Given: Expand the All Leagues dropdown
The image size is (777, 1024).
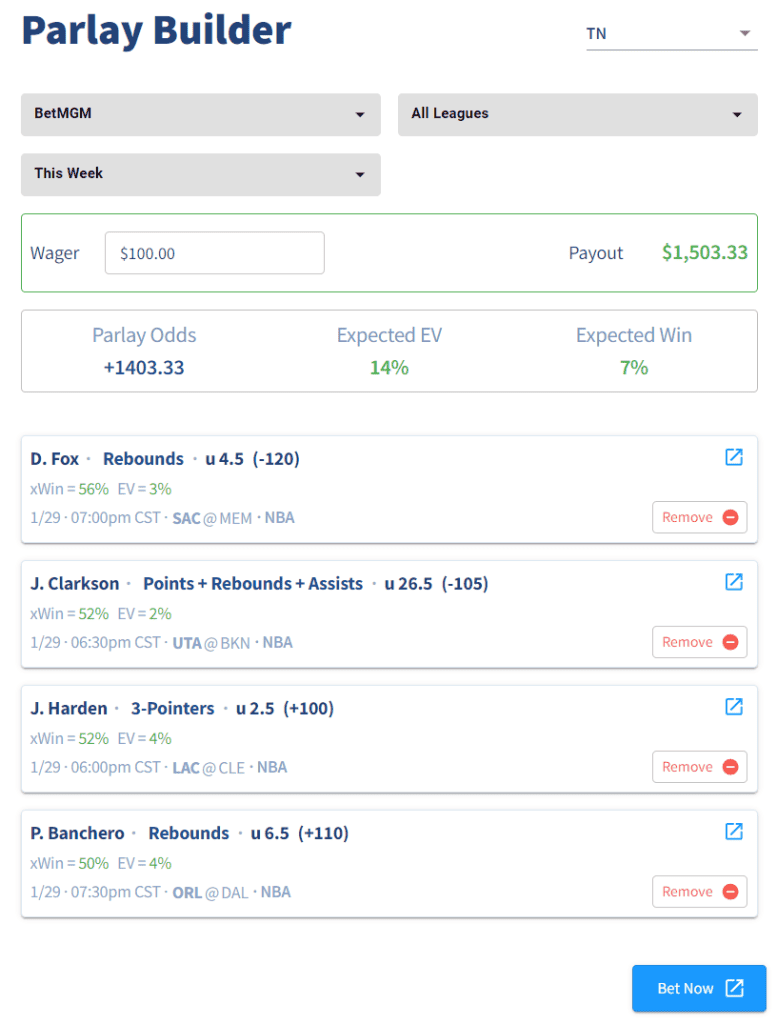Looking at the screenshot, I should click(x=577, y=114).
